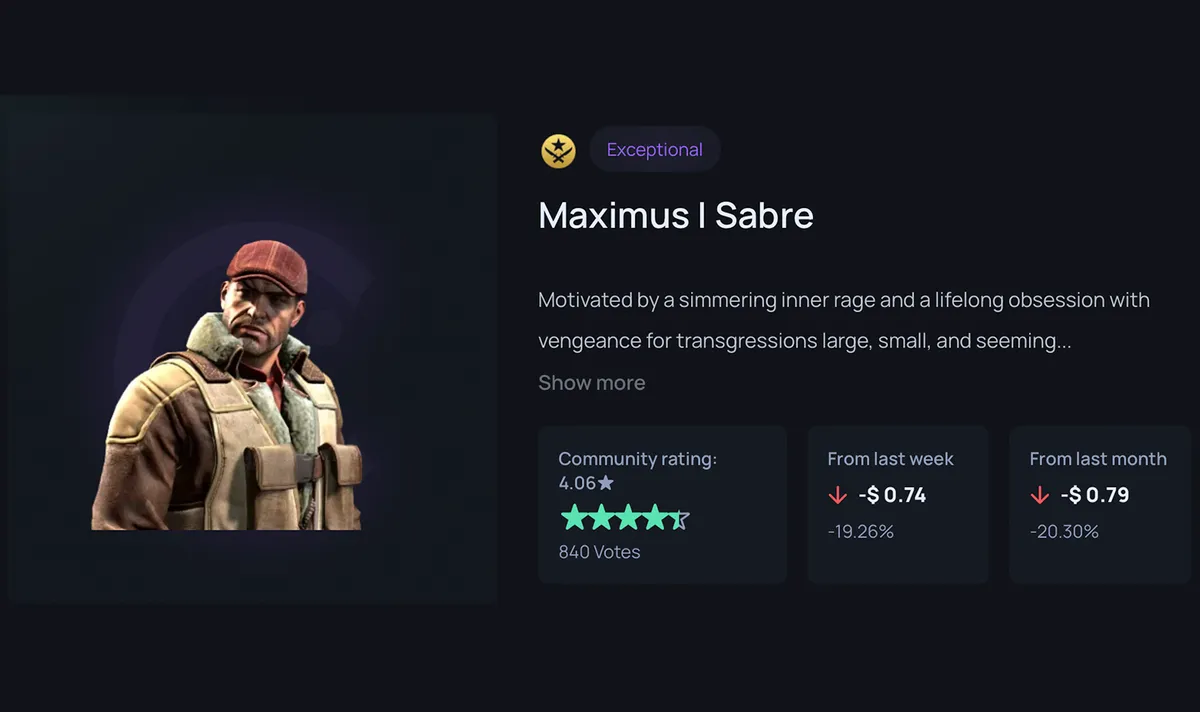Click the item description text
Image resolution: width=1200 pixels, height=712 pixels.
tap(844, 320)
